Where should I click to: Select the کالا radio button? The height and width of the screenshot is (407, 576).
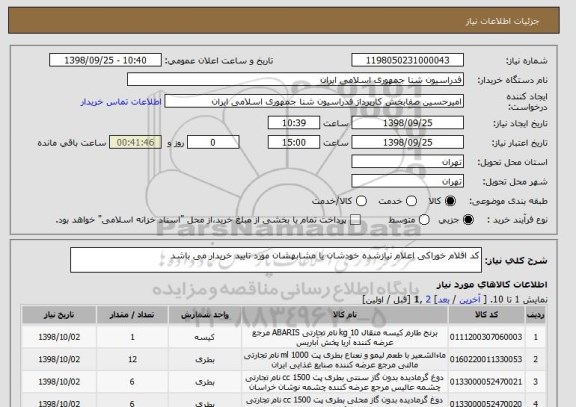[450, 201]
